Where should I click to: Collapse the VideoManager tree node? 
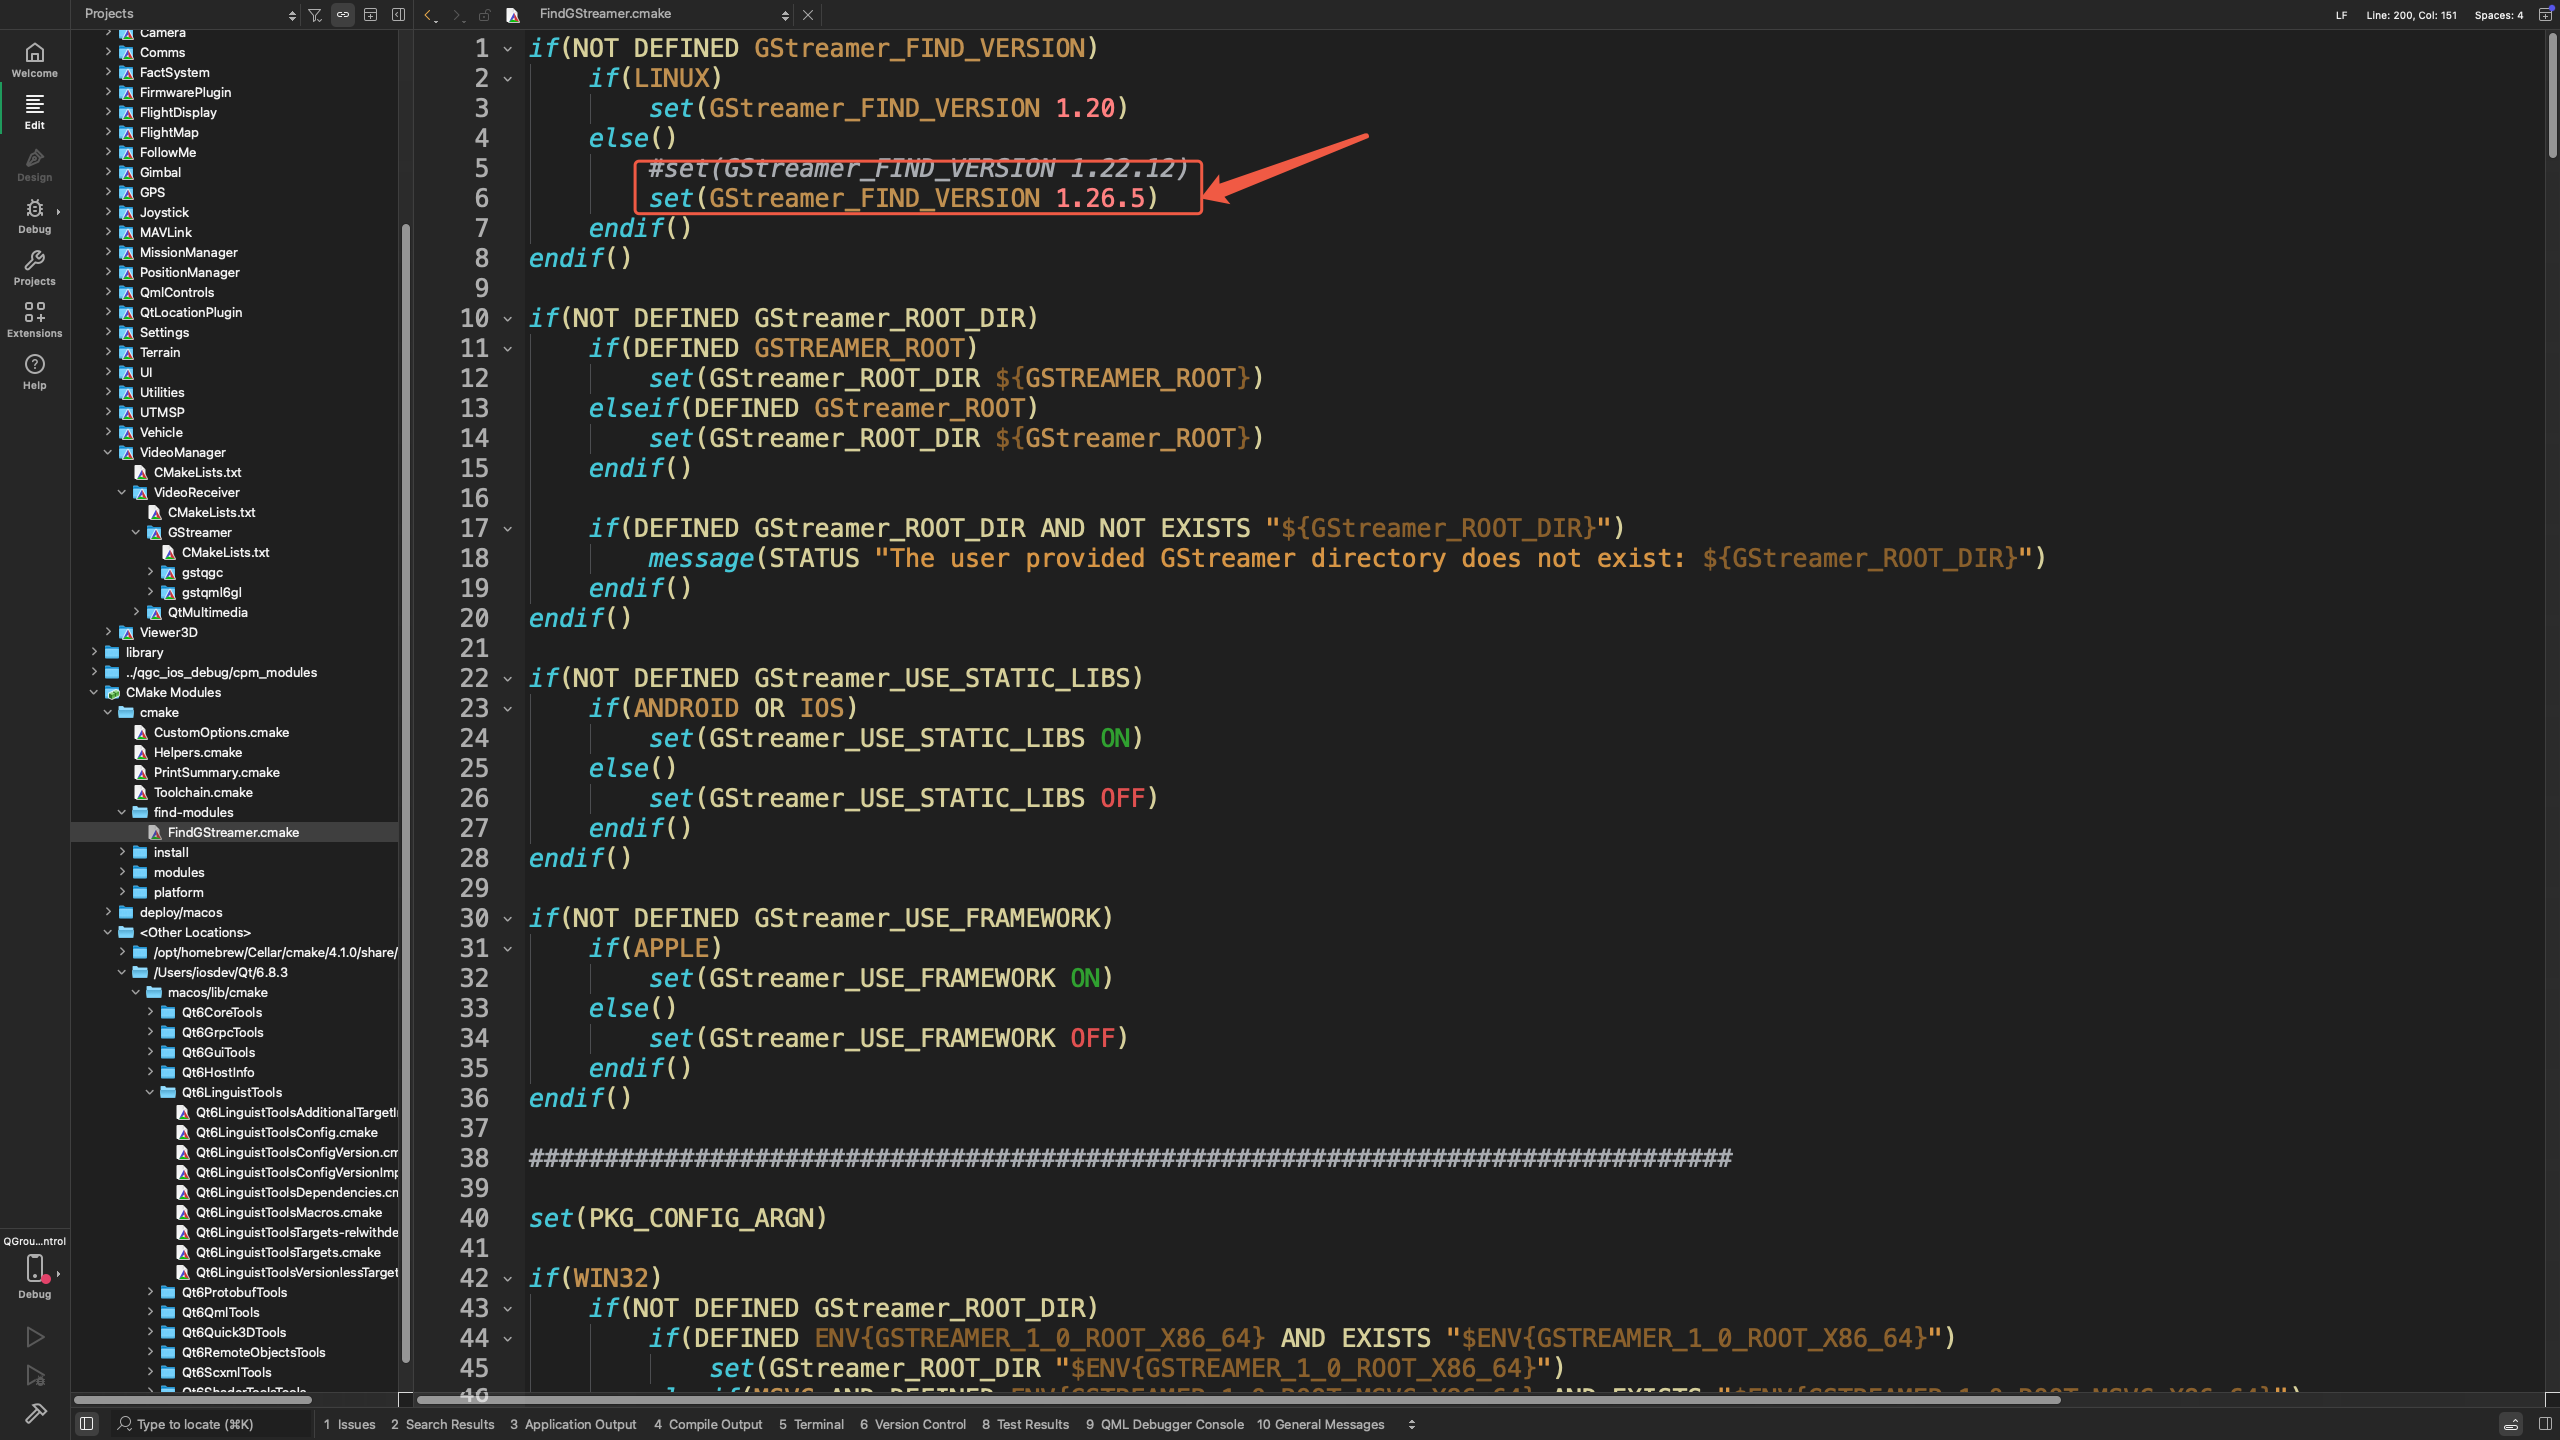click(x=108, y=452)
